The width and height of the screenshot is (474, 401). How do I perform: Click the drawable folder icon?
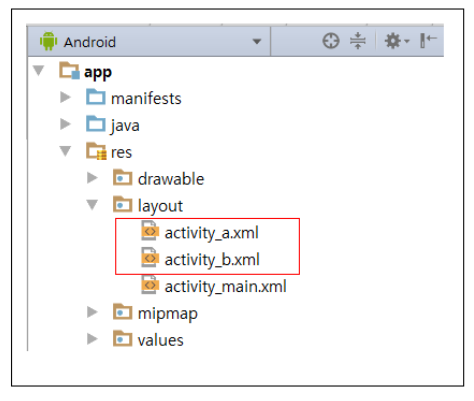123,178
